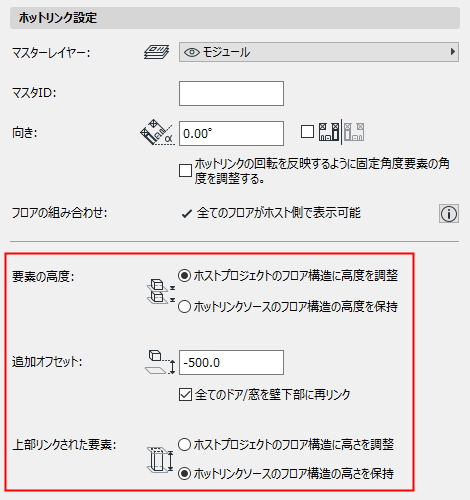Click the ホットリンク設定 panel header
The height and width of the screenshot is (500, 470).
(235, 18)
